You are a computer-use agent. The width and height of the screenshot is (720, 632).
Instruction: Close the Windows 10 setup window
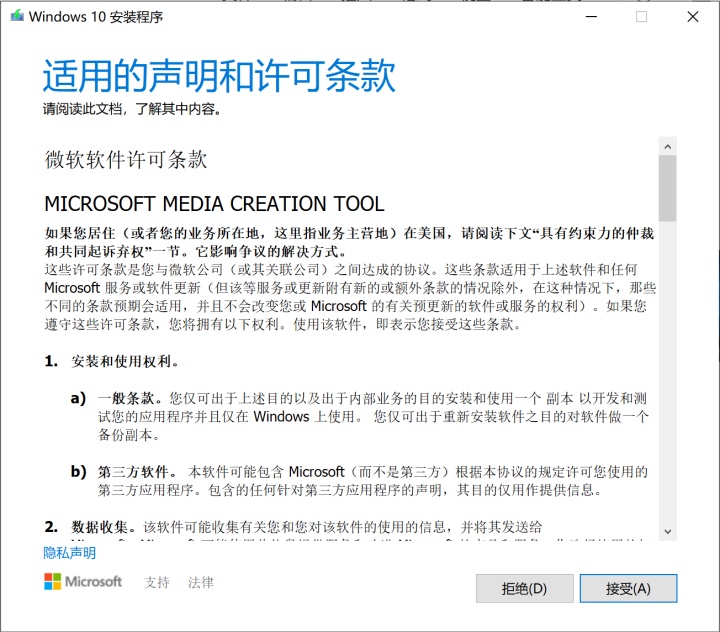click(693, 17)
